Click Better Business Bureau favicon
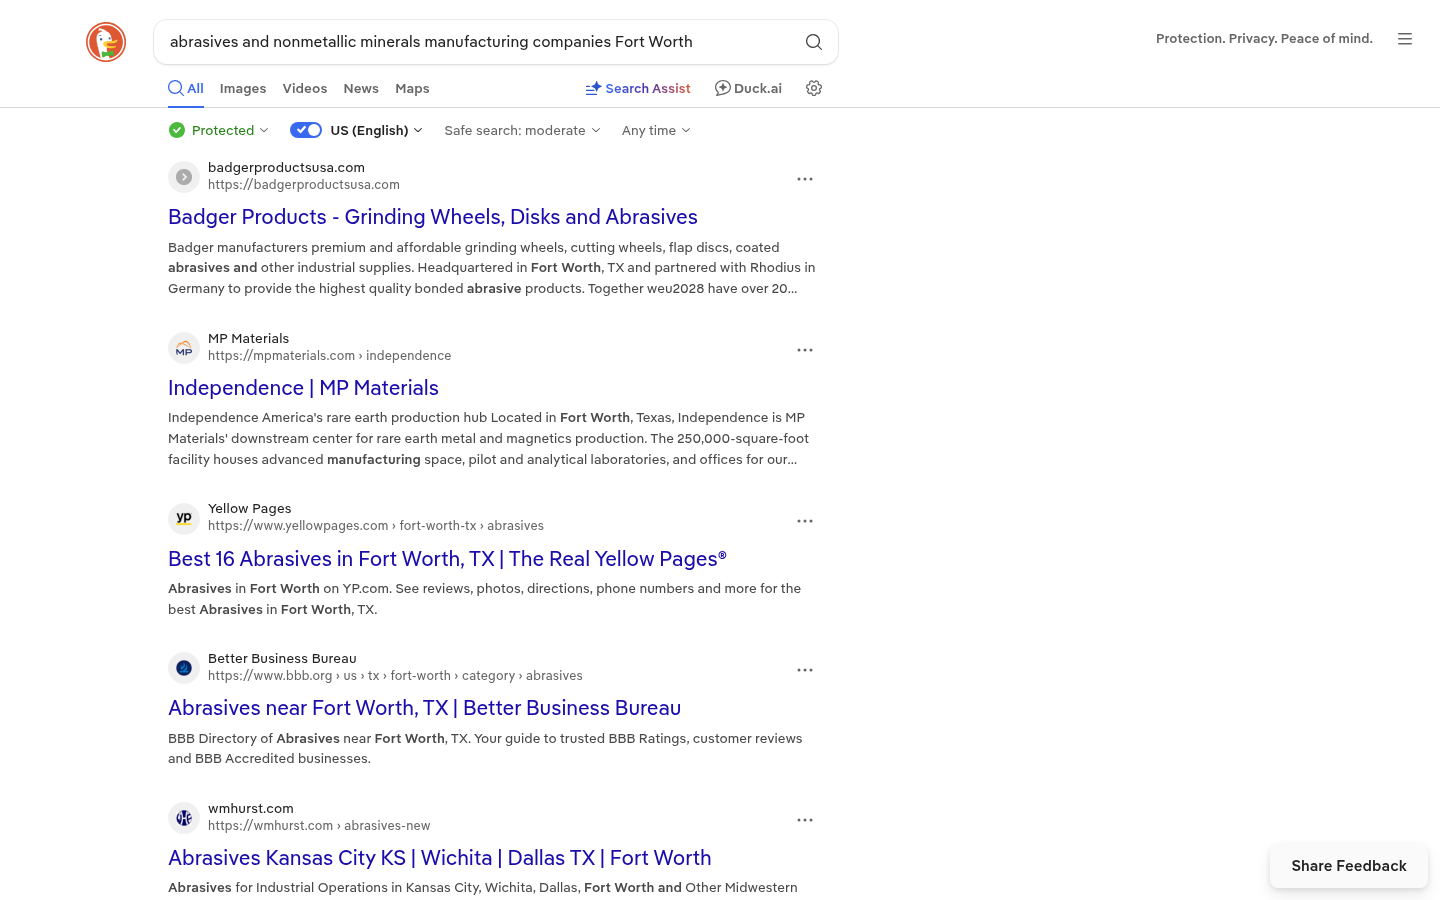The image size is (1440, 900). (184, 668)
